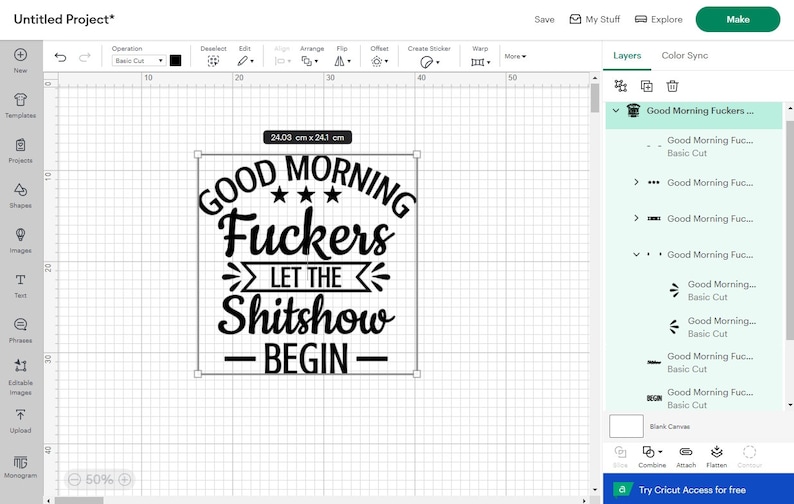
Task: Open the Warp tool
Action: pyautogui.click(x=480, y=62)
